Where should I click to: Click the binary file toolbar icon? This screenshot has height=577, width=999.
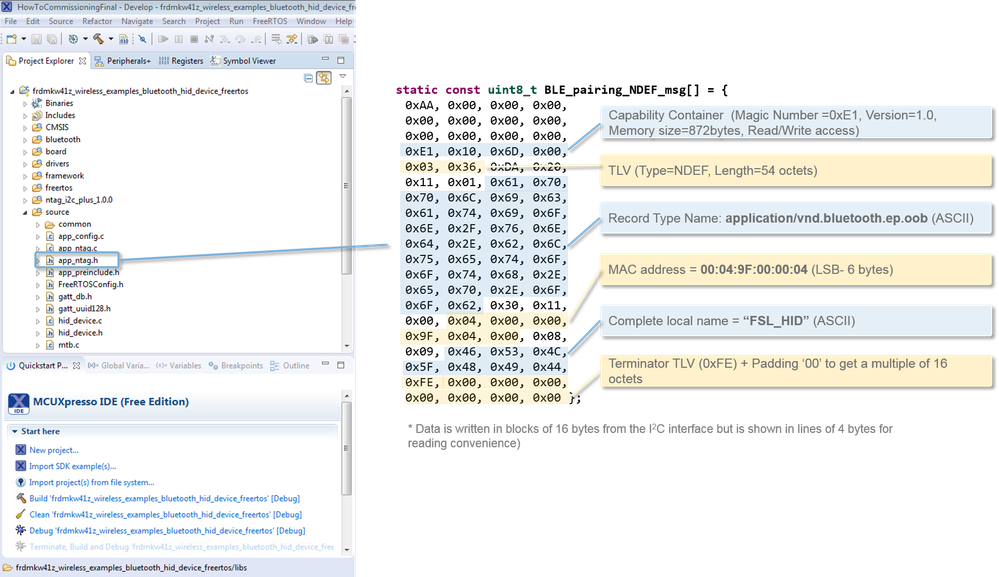coord(124,39)
